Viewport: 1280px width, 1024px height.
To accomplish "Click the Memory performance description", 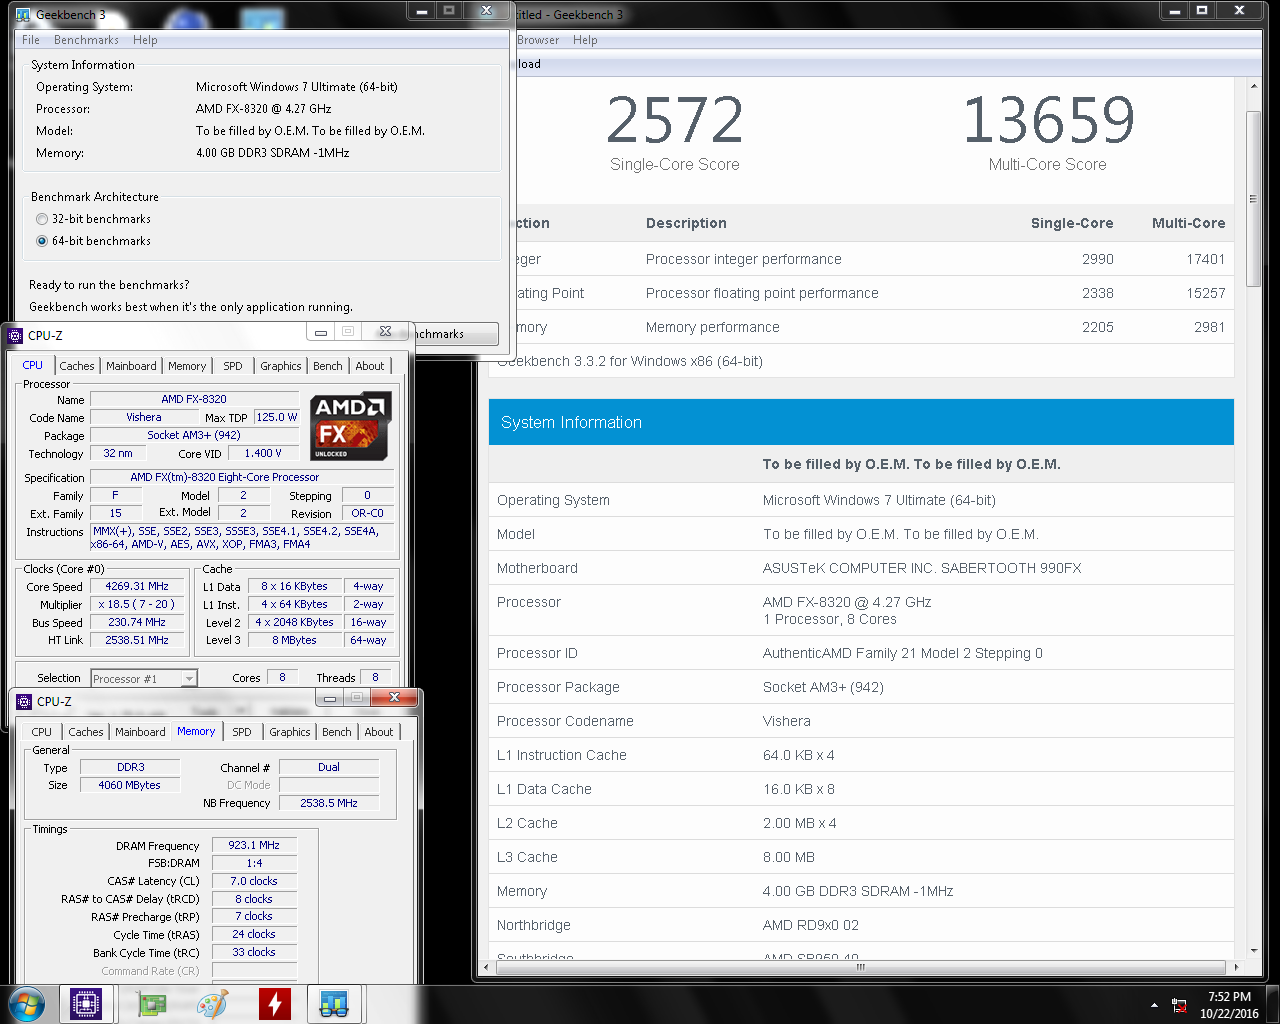I will [713, 327].
